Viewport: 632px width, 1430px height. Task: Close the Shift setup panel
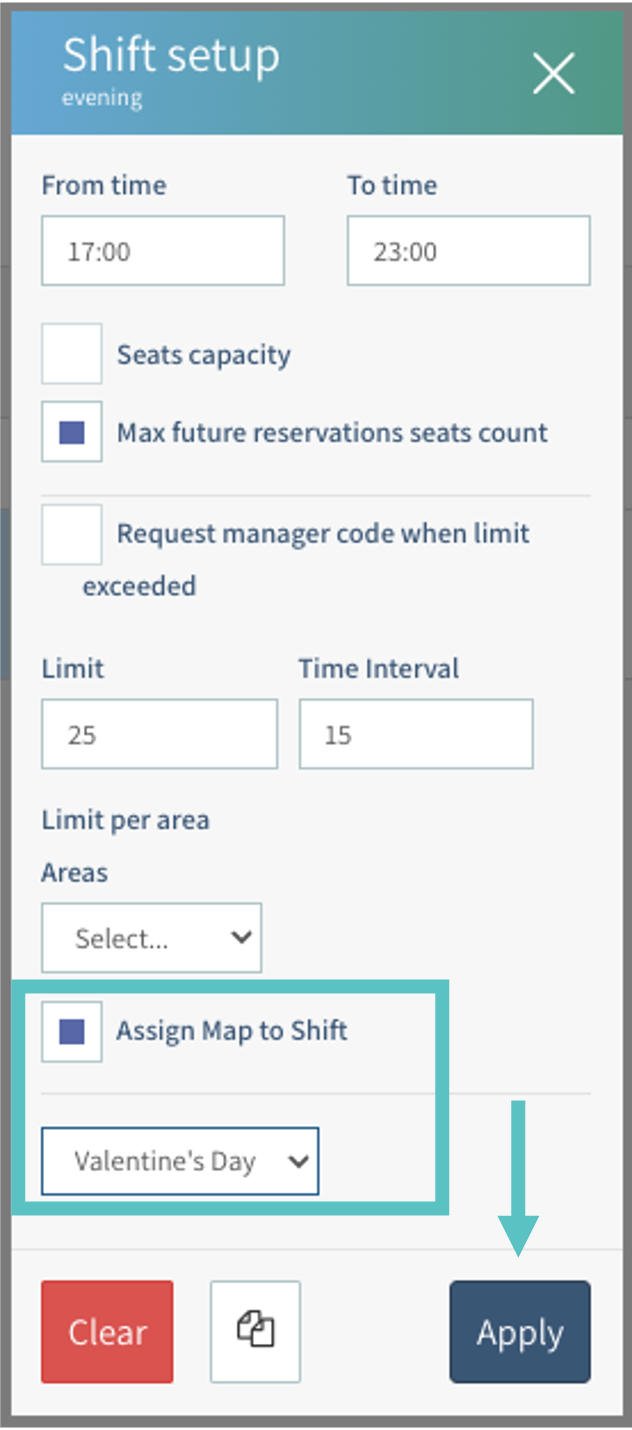(553, 74)
